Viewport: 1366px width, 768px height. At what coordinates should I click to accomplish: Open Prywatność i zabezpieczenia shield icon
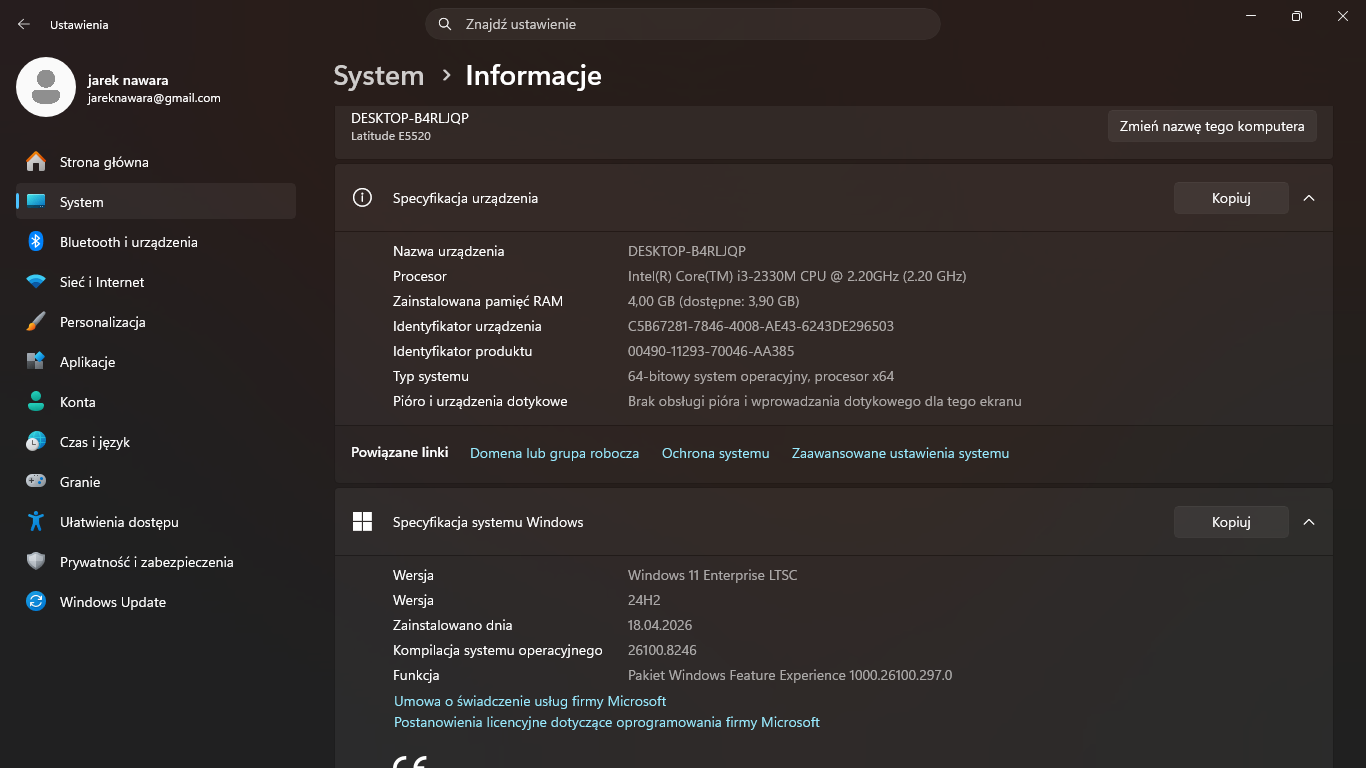pyautogui.click(x=36, y=562)
